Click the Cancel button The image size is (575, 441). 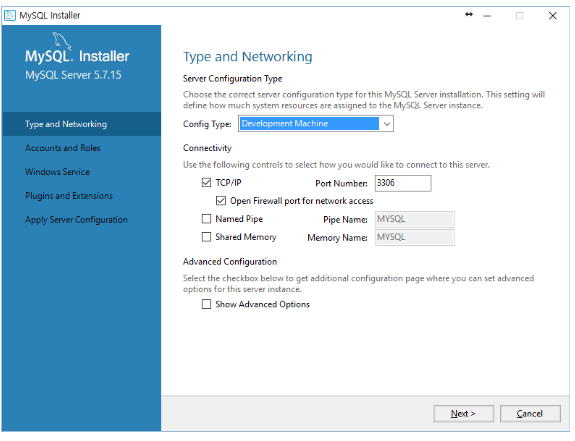tap(530, 414)
